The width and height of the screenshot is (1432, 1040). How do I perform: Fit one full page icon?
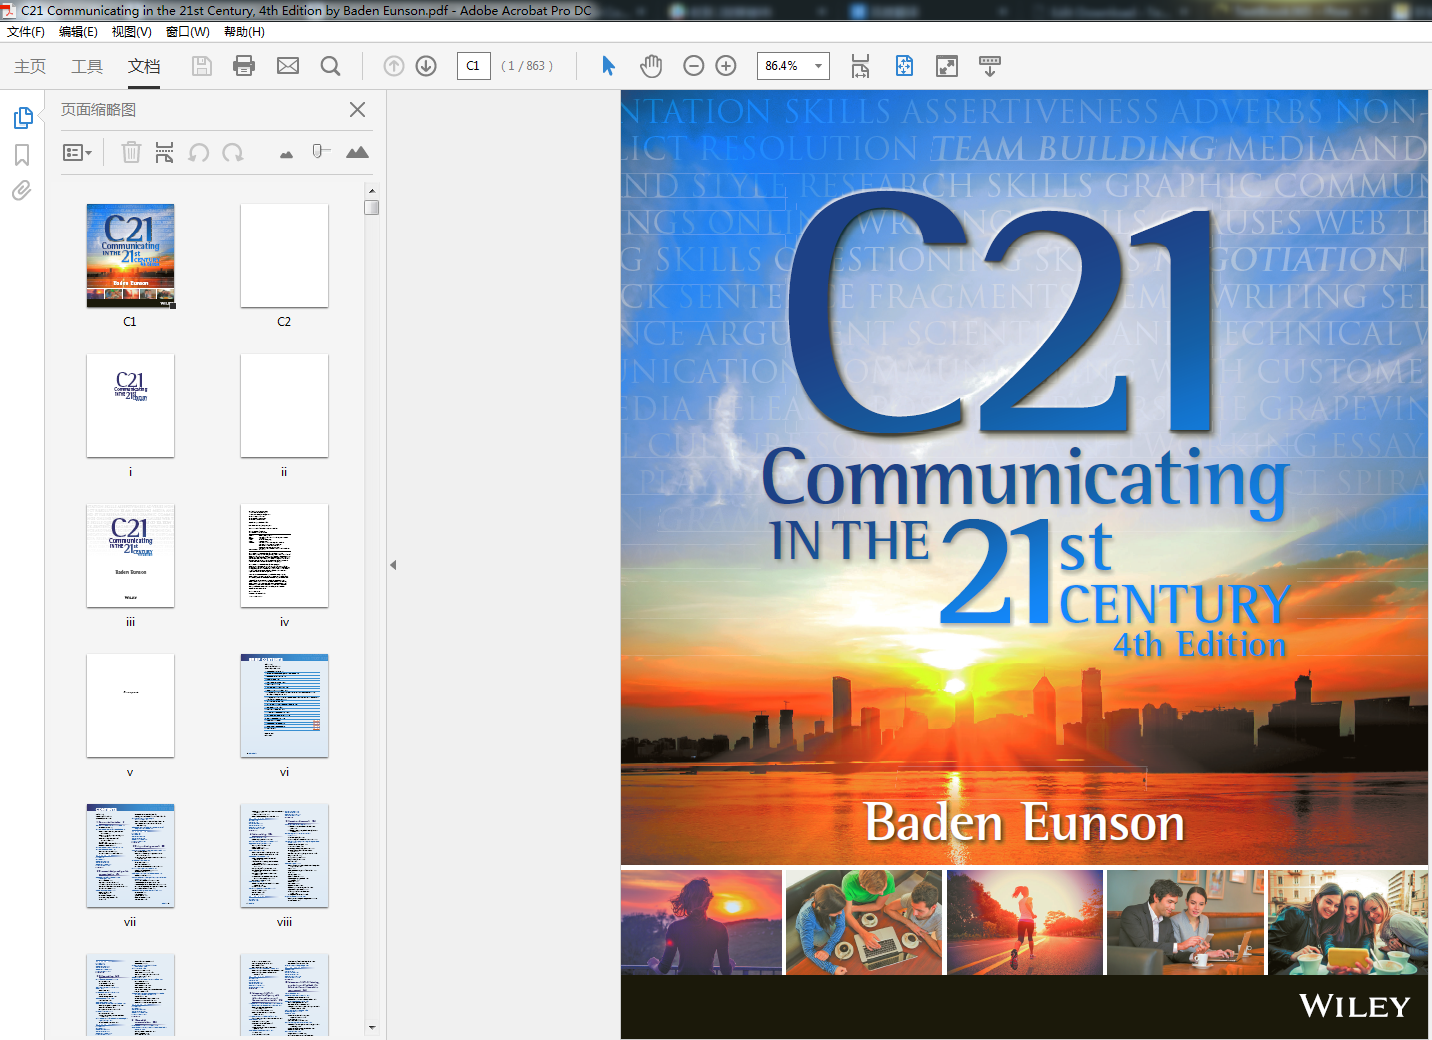pos(904,66)
